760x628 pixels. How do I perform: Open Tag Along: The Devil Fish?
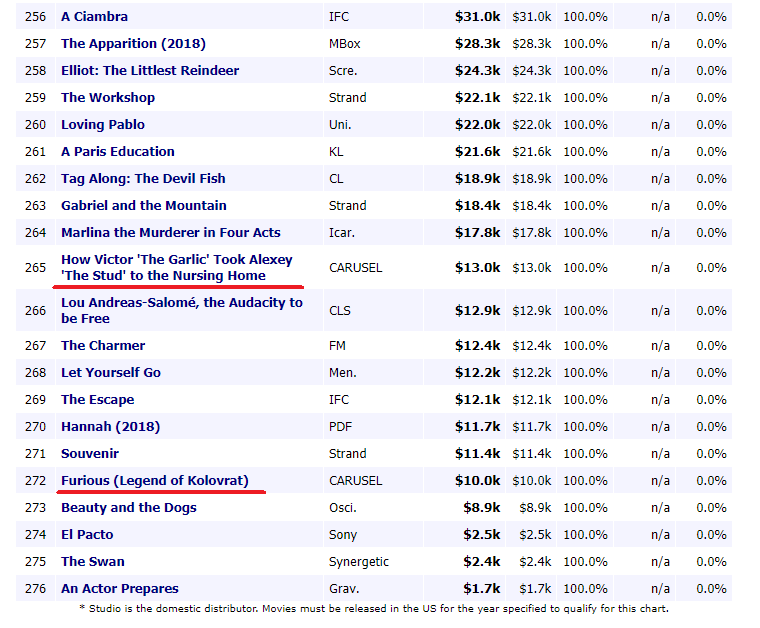[x=143, y=179]
